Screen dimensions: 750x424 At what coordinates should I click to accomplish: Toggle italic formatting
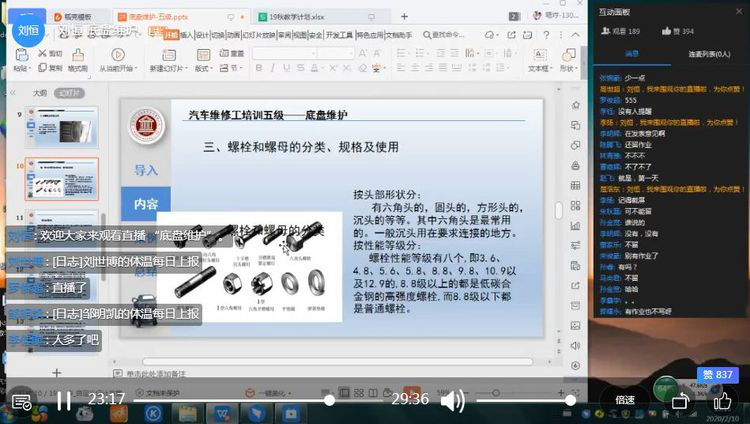pyautogui.click(x=273, y=68)
